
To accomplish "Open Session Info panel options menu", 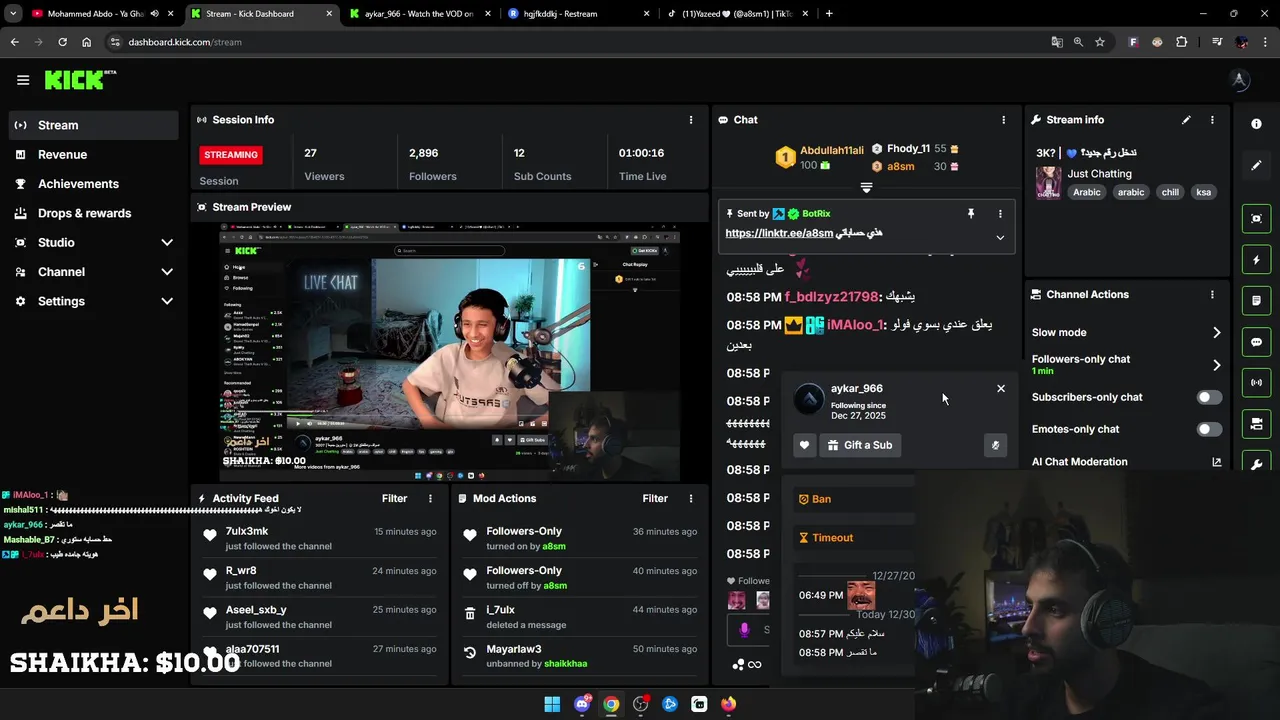I will (x=690, y=120).
